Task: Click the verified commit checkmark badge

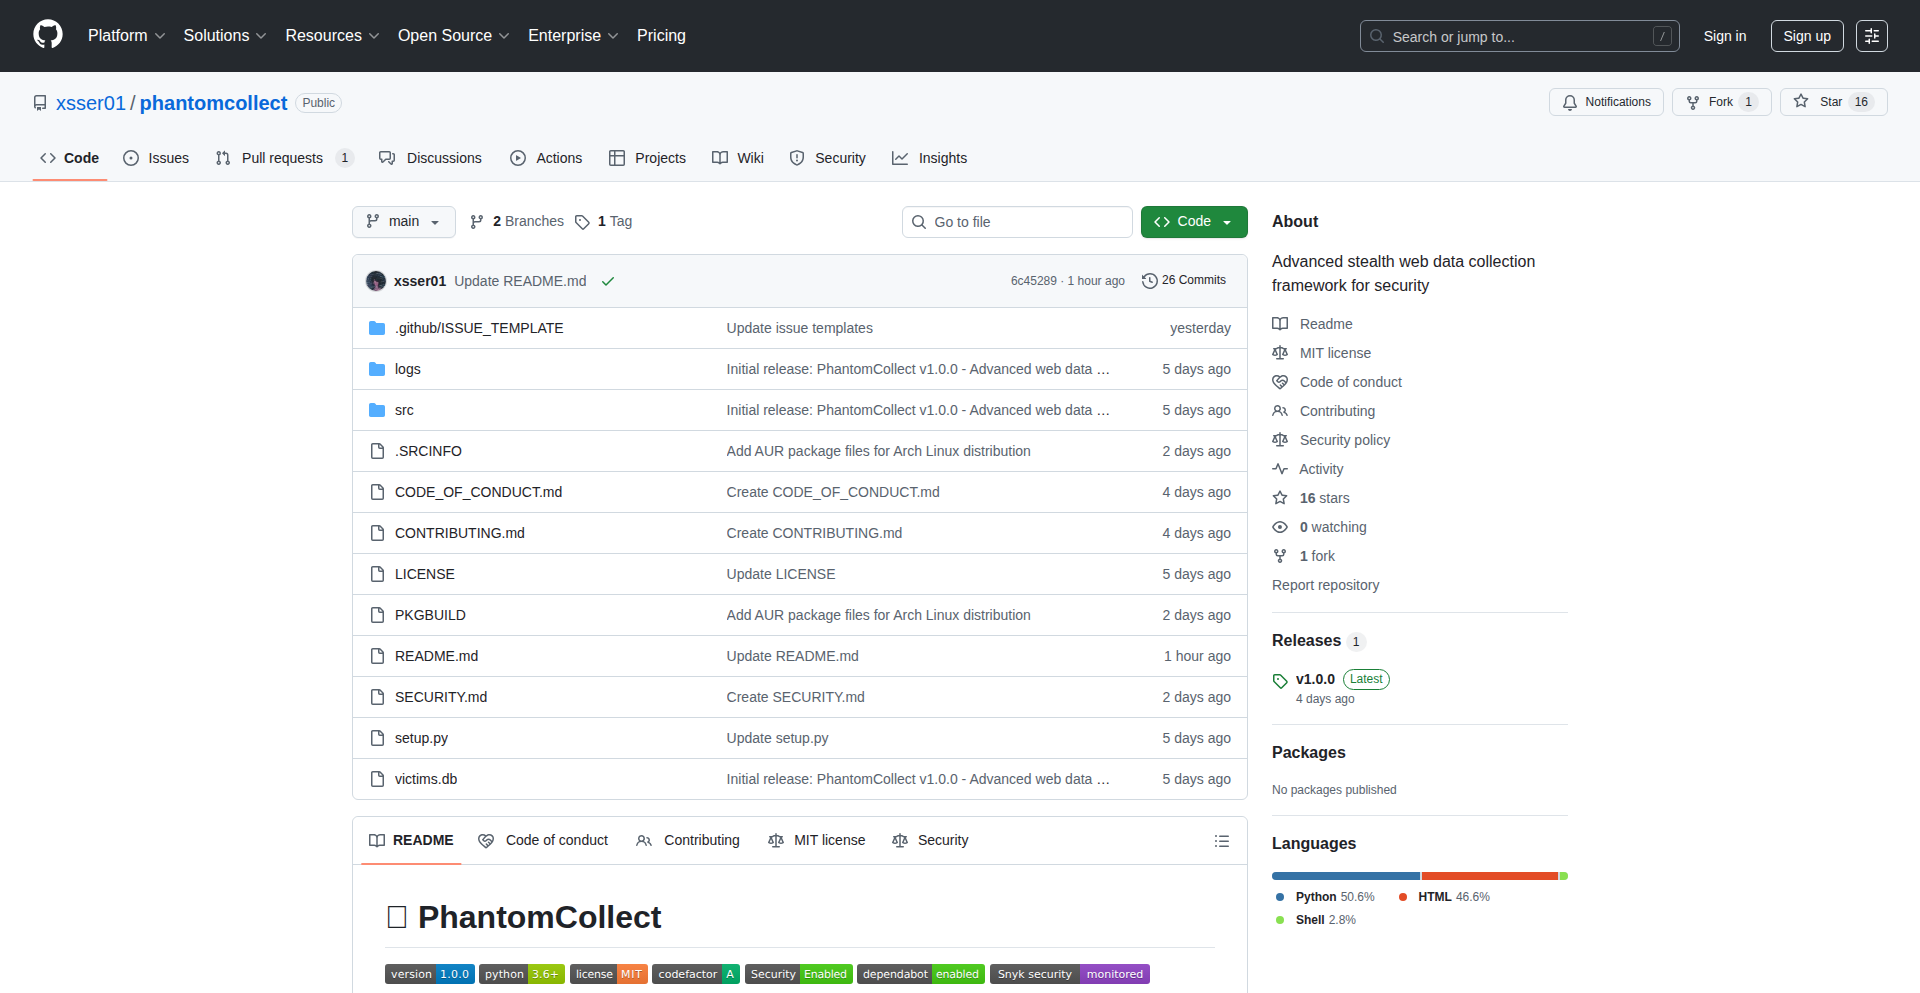Action: [x=608, y=281]
